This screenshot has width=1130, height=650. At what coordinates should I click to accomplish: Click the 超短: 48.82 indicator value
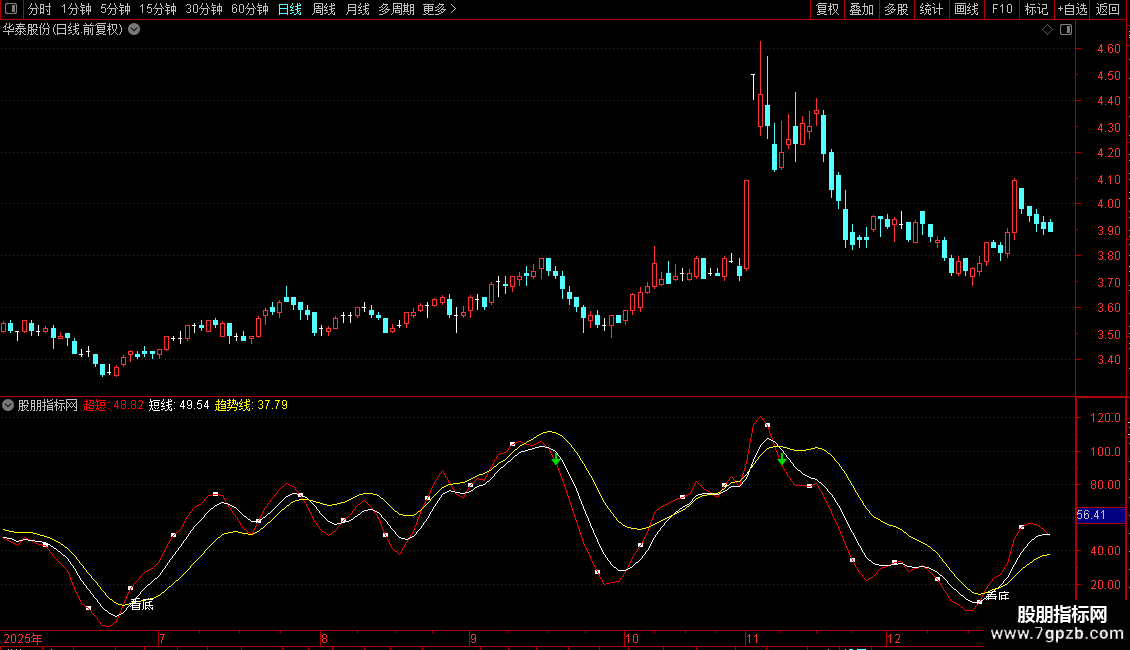click(113, 405)
